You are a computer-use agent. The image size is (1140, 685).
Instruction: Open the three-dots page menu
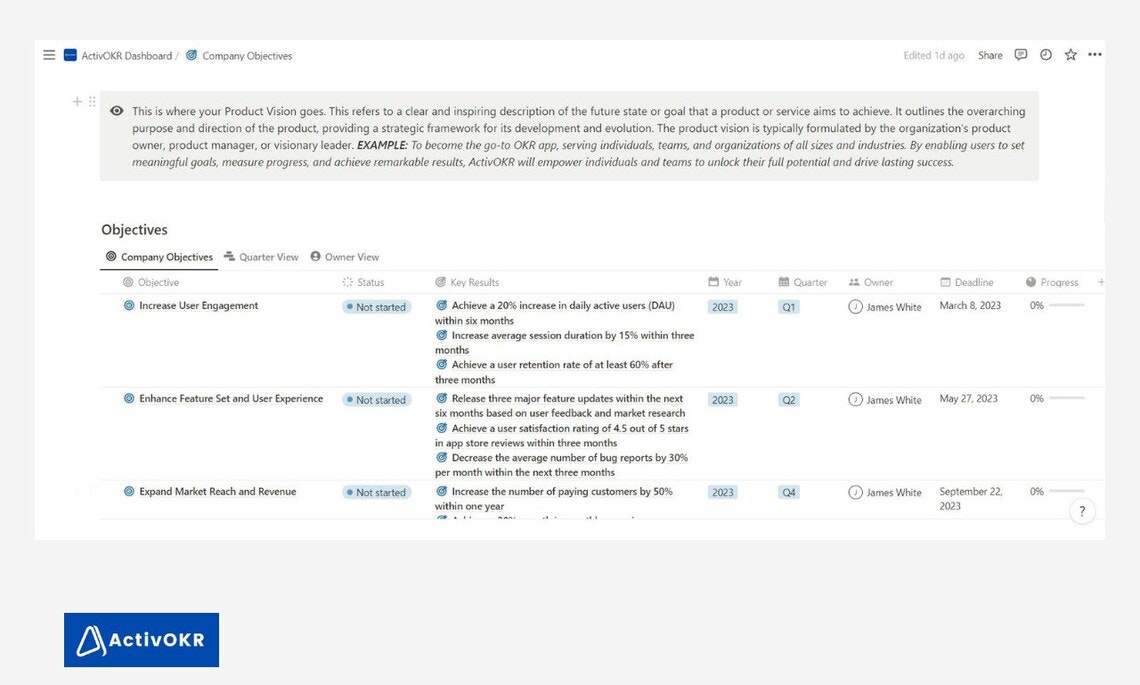point(1094,55)
